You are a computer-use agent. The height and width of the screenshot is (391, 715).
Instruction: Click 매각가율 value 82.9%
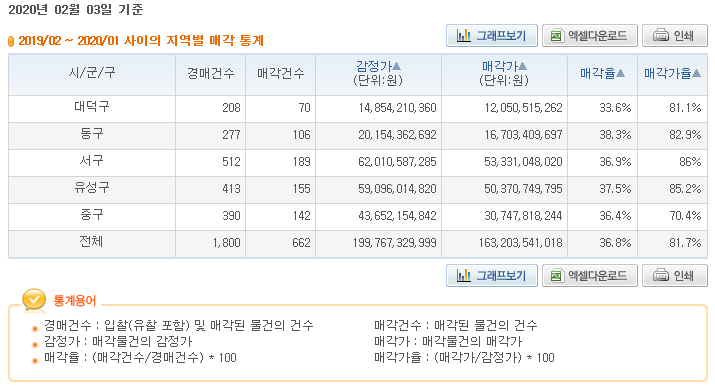[685, 135]
